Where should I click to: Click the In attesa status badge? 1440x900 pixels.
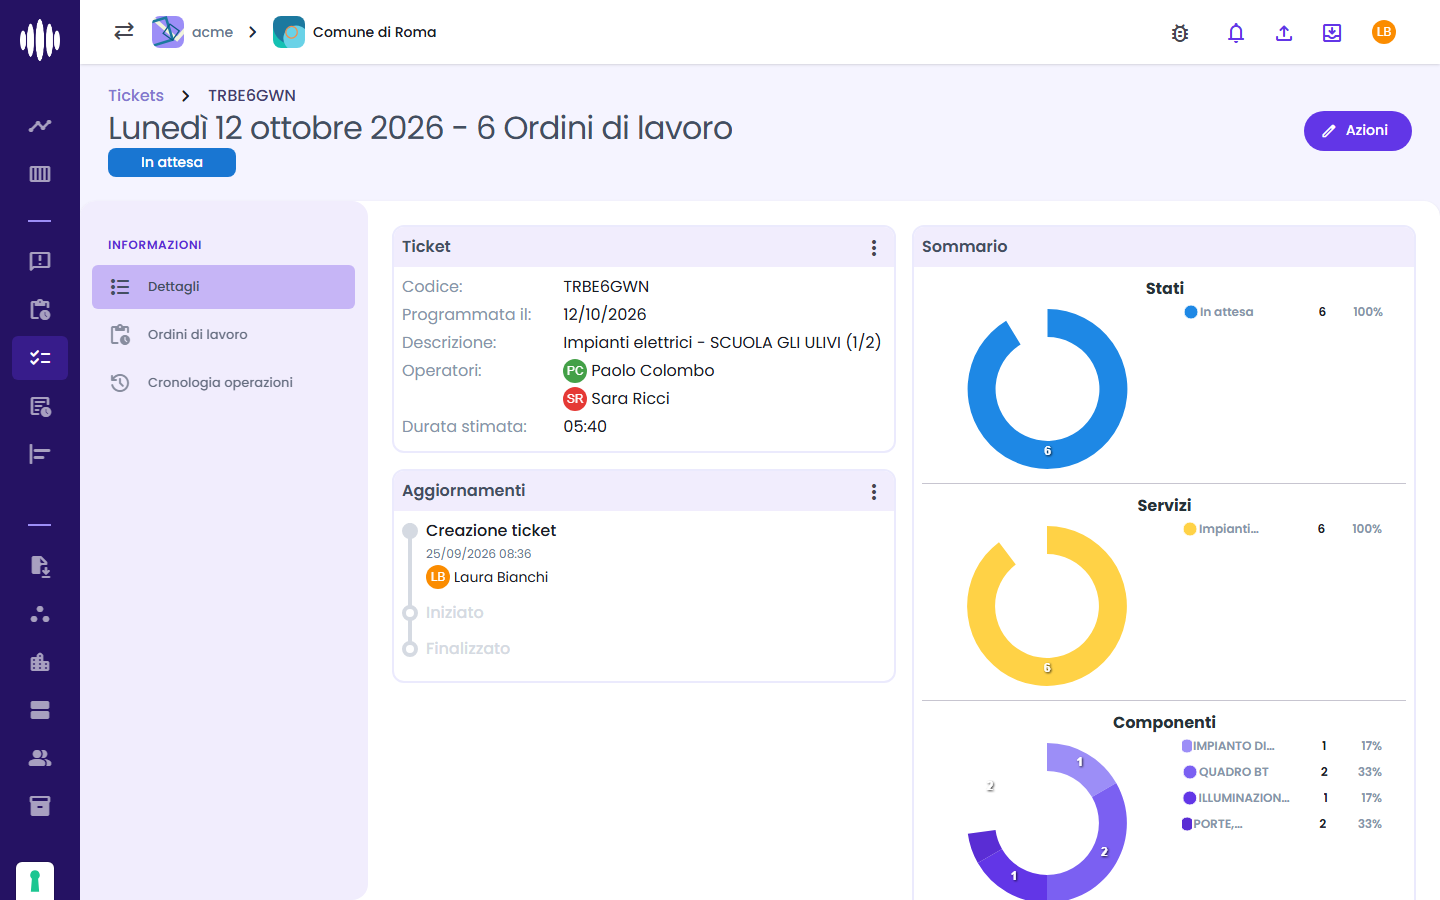172,162
